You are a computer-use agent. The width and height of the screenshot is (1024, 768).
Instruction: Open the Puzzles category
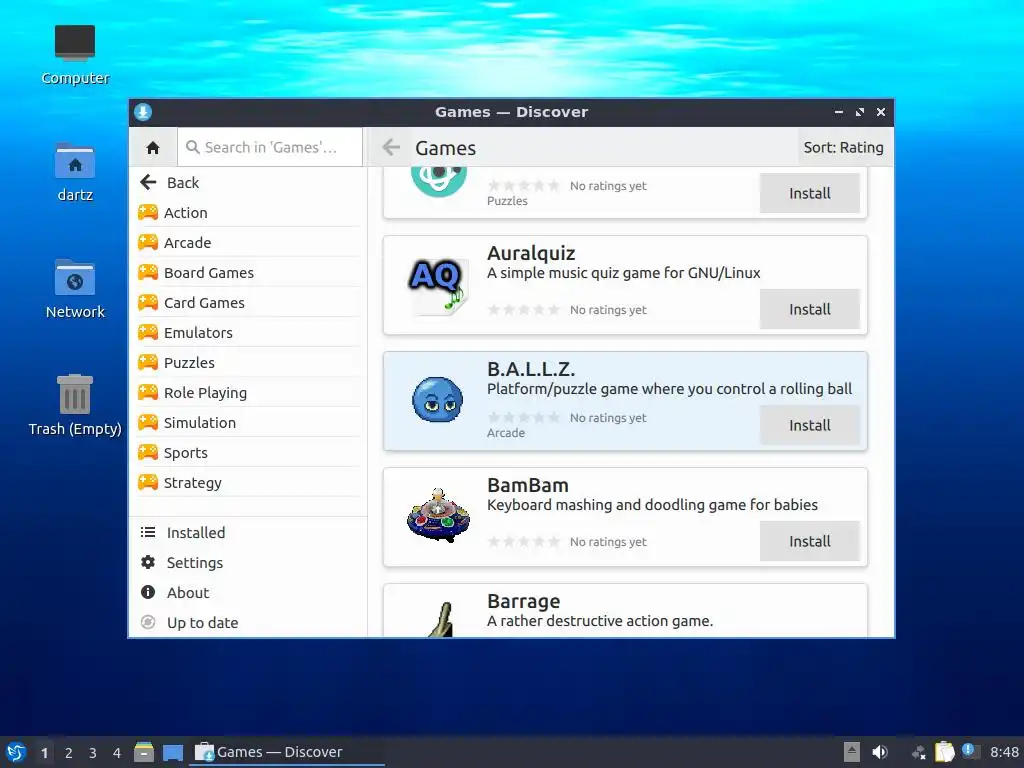tap(248, 362)
